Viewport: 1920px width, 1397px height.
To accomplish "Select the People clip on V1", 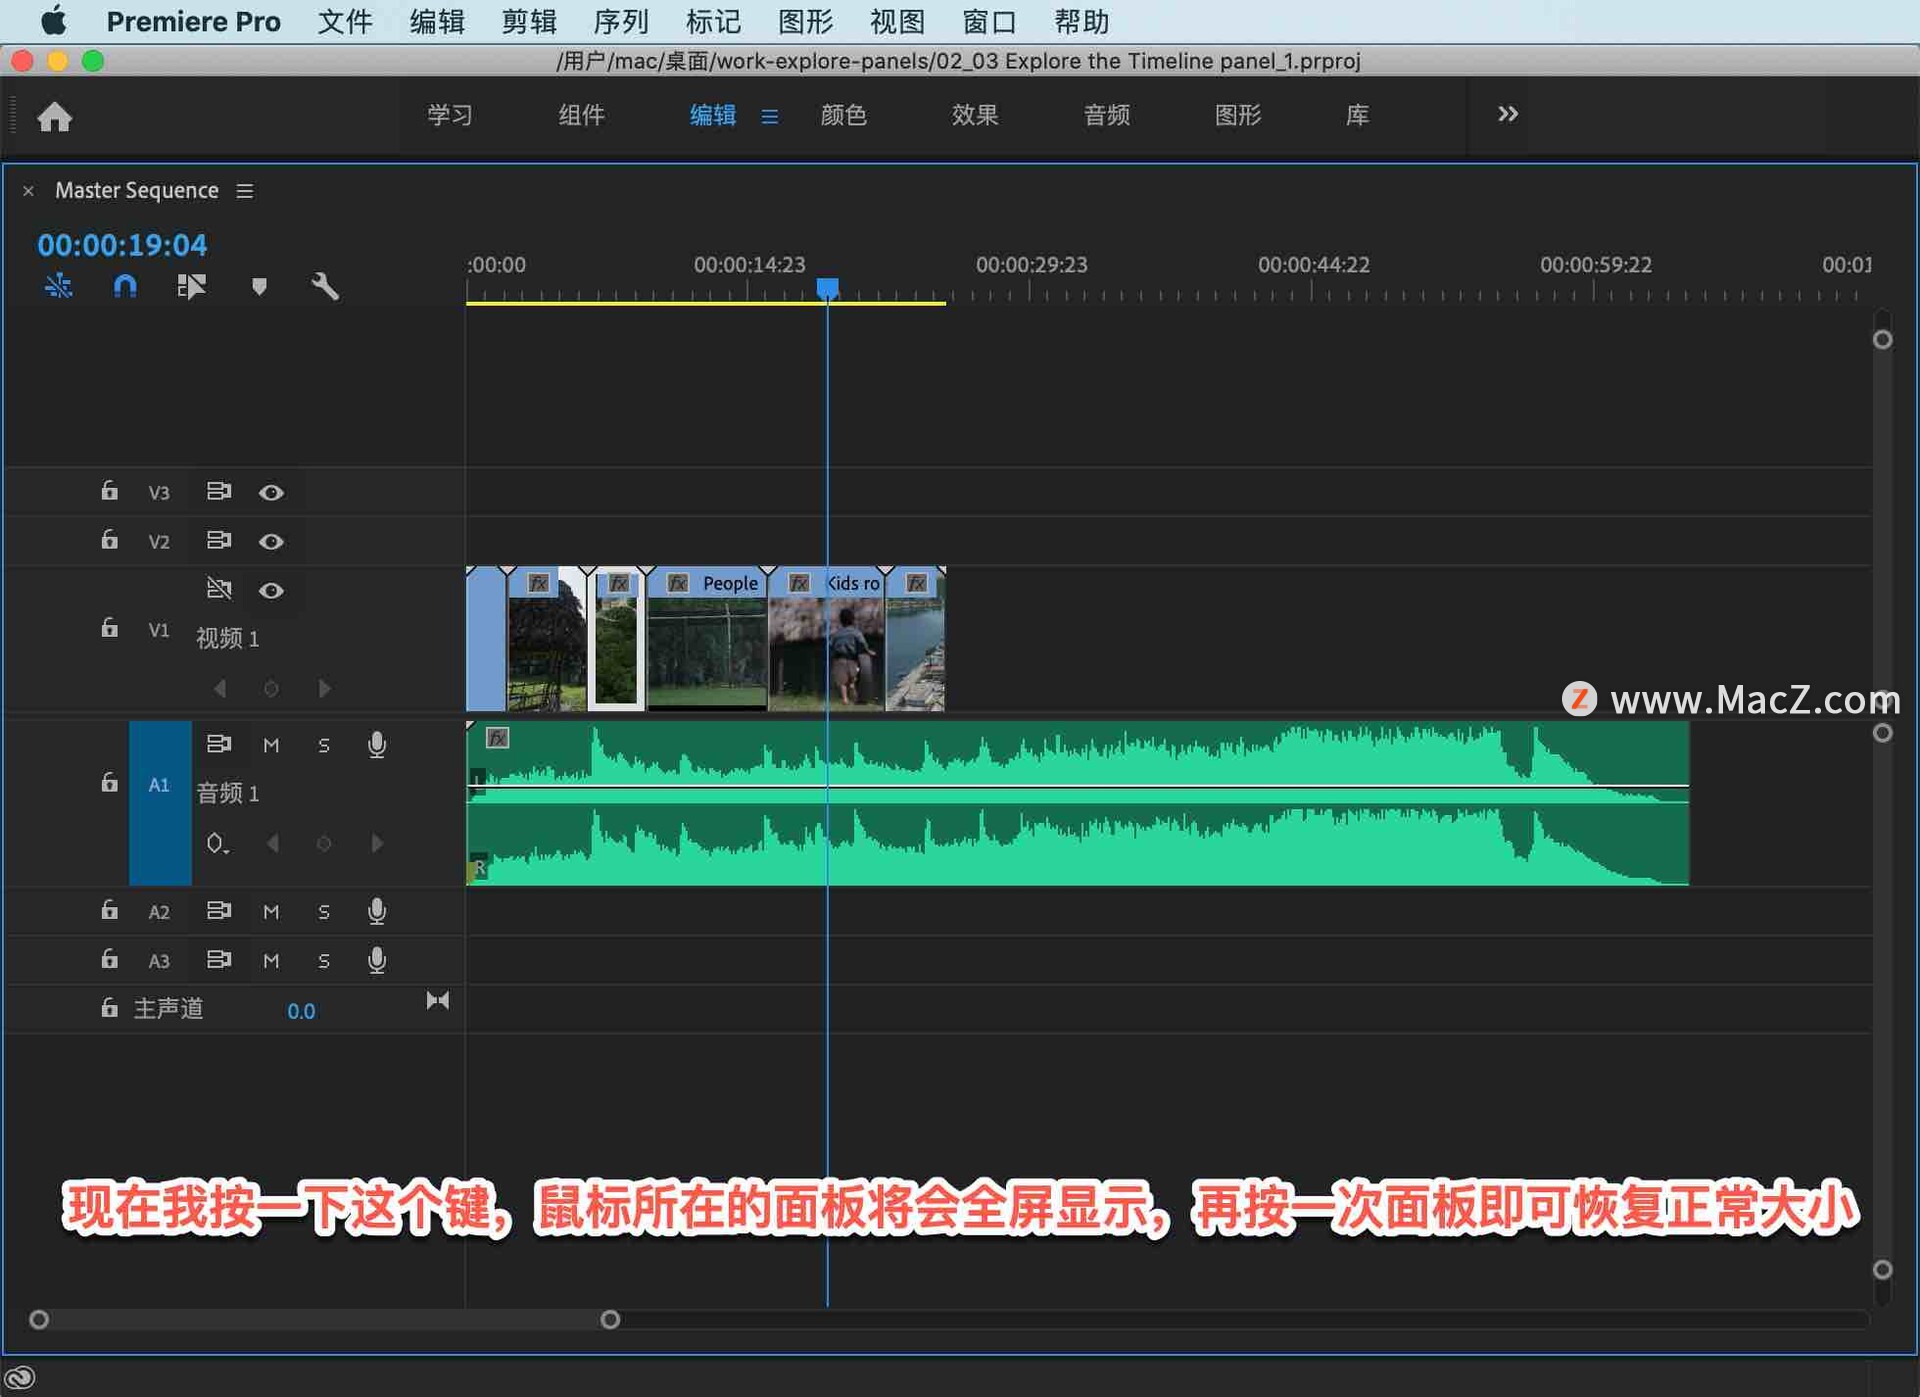I will [x=707, y=638].
